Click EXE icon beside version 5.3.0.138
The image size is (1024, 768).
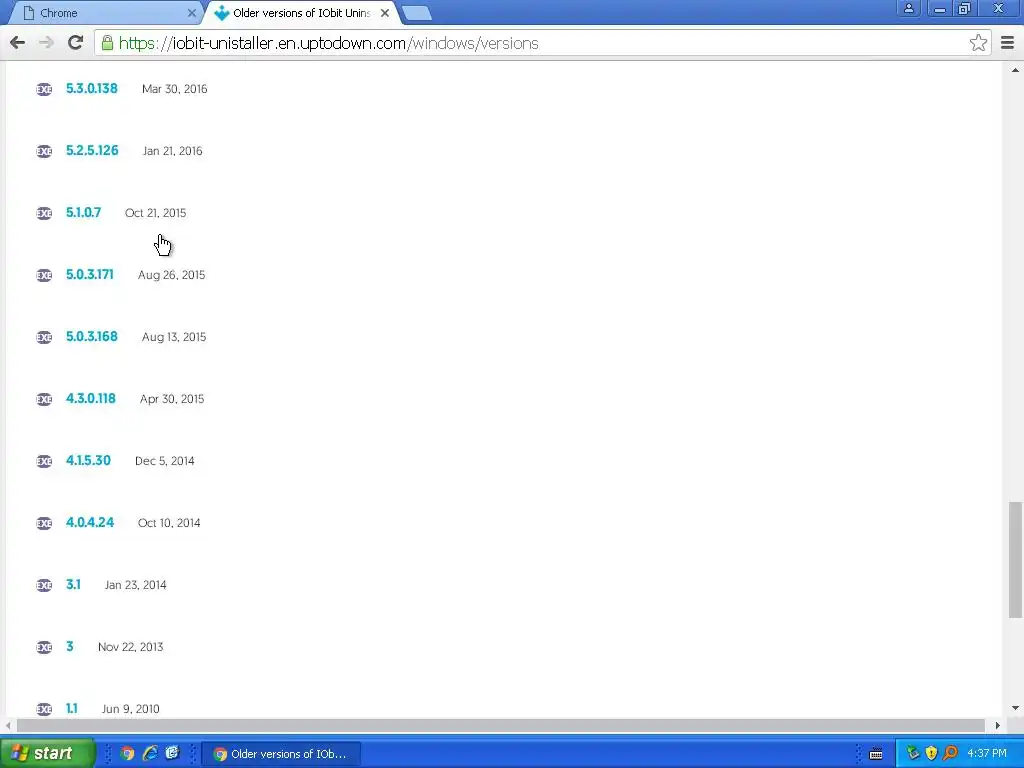tap(44, 89)
